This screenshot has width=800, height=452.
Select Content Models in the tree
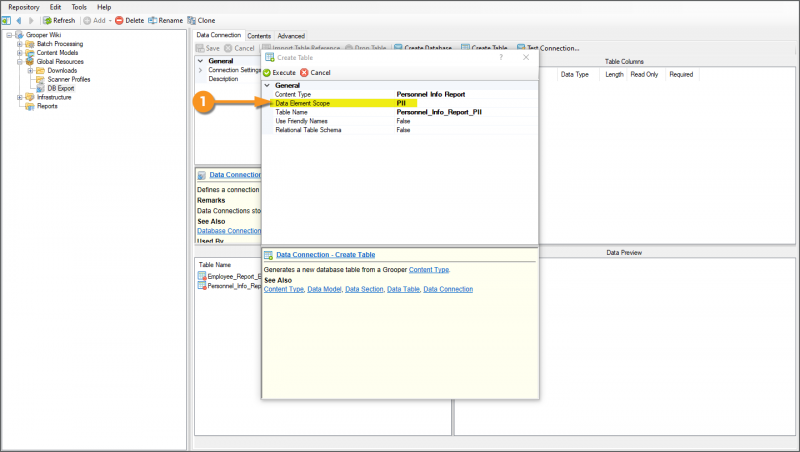(x=57, y=53)
